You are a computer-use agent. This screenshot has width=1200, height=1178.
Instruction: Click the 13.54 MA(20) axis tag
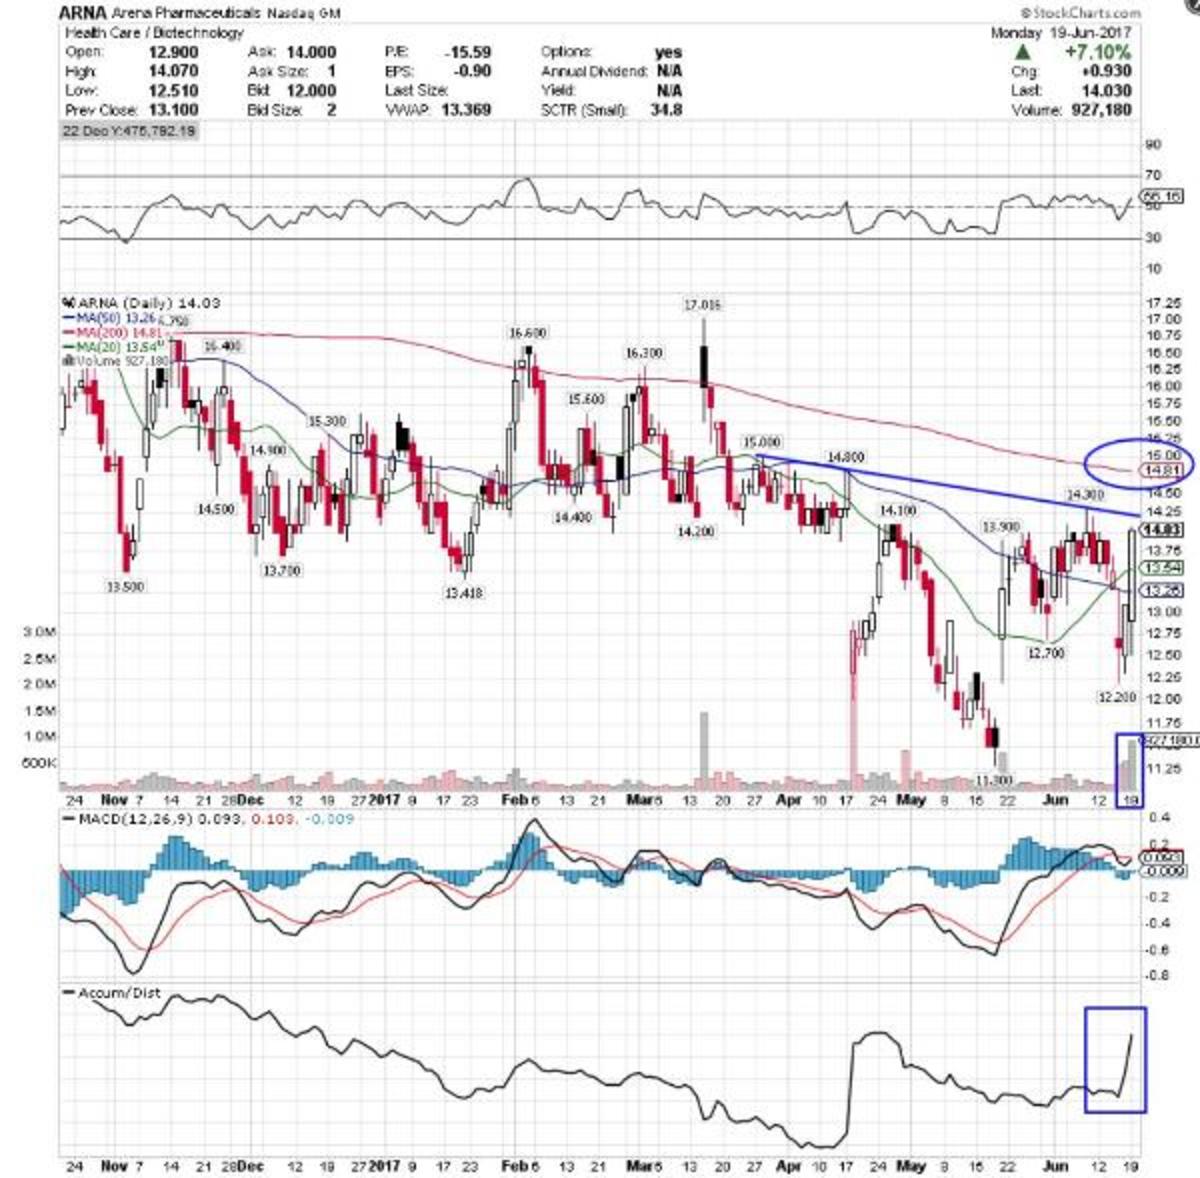1161,567
